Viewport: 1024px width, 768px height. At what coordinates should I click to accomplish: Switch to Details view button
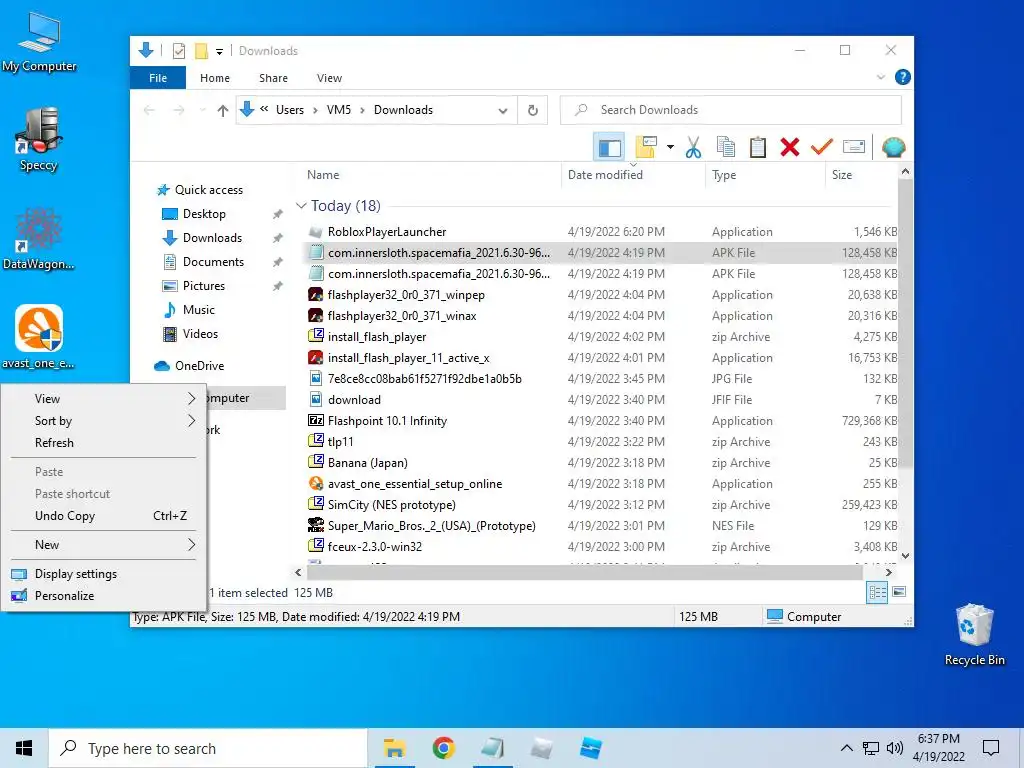(877, 592)
